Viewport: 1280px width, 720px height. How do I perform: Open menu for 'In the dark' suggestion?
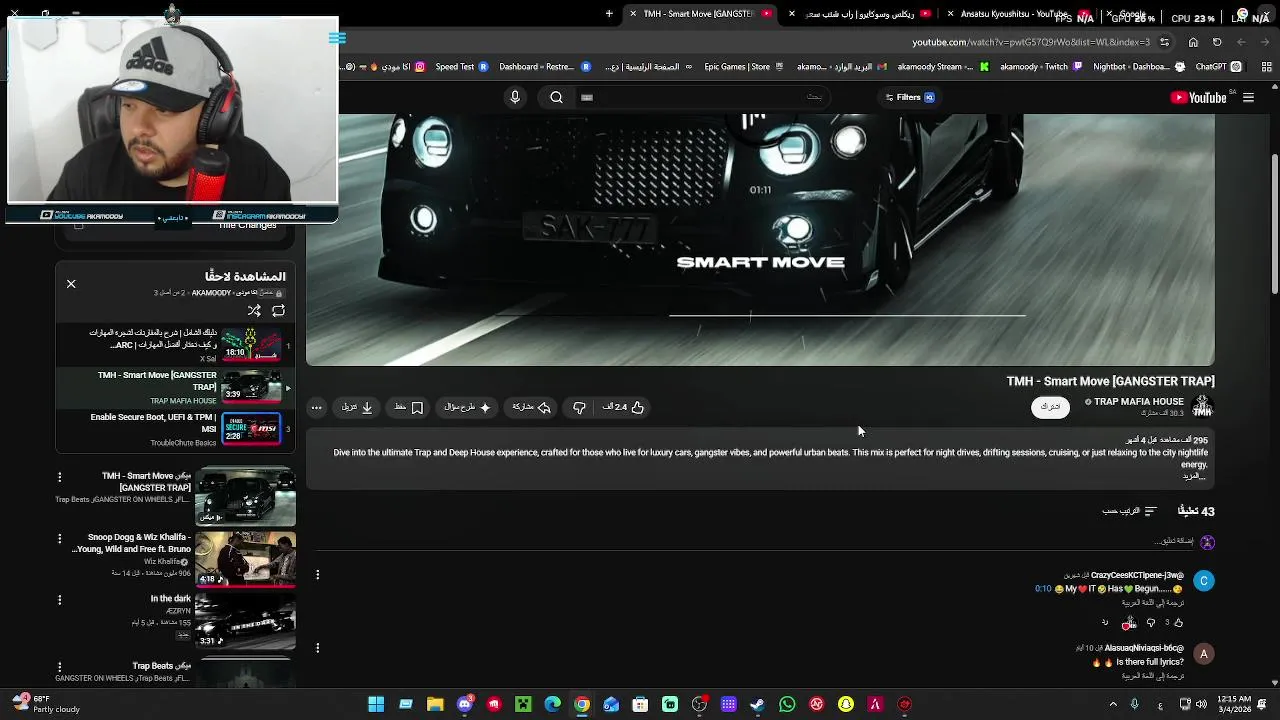59,600
